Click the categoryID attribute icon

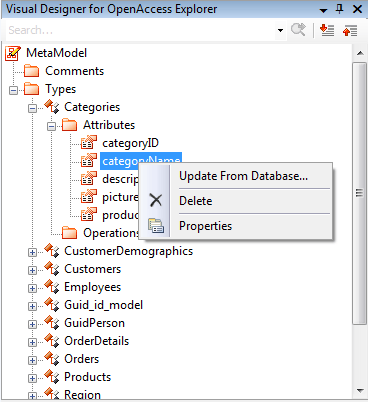(89, 143)
